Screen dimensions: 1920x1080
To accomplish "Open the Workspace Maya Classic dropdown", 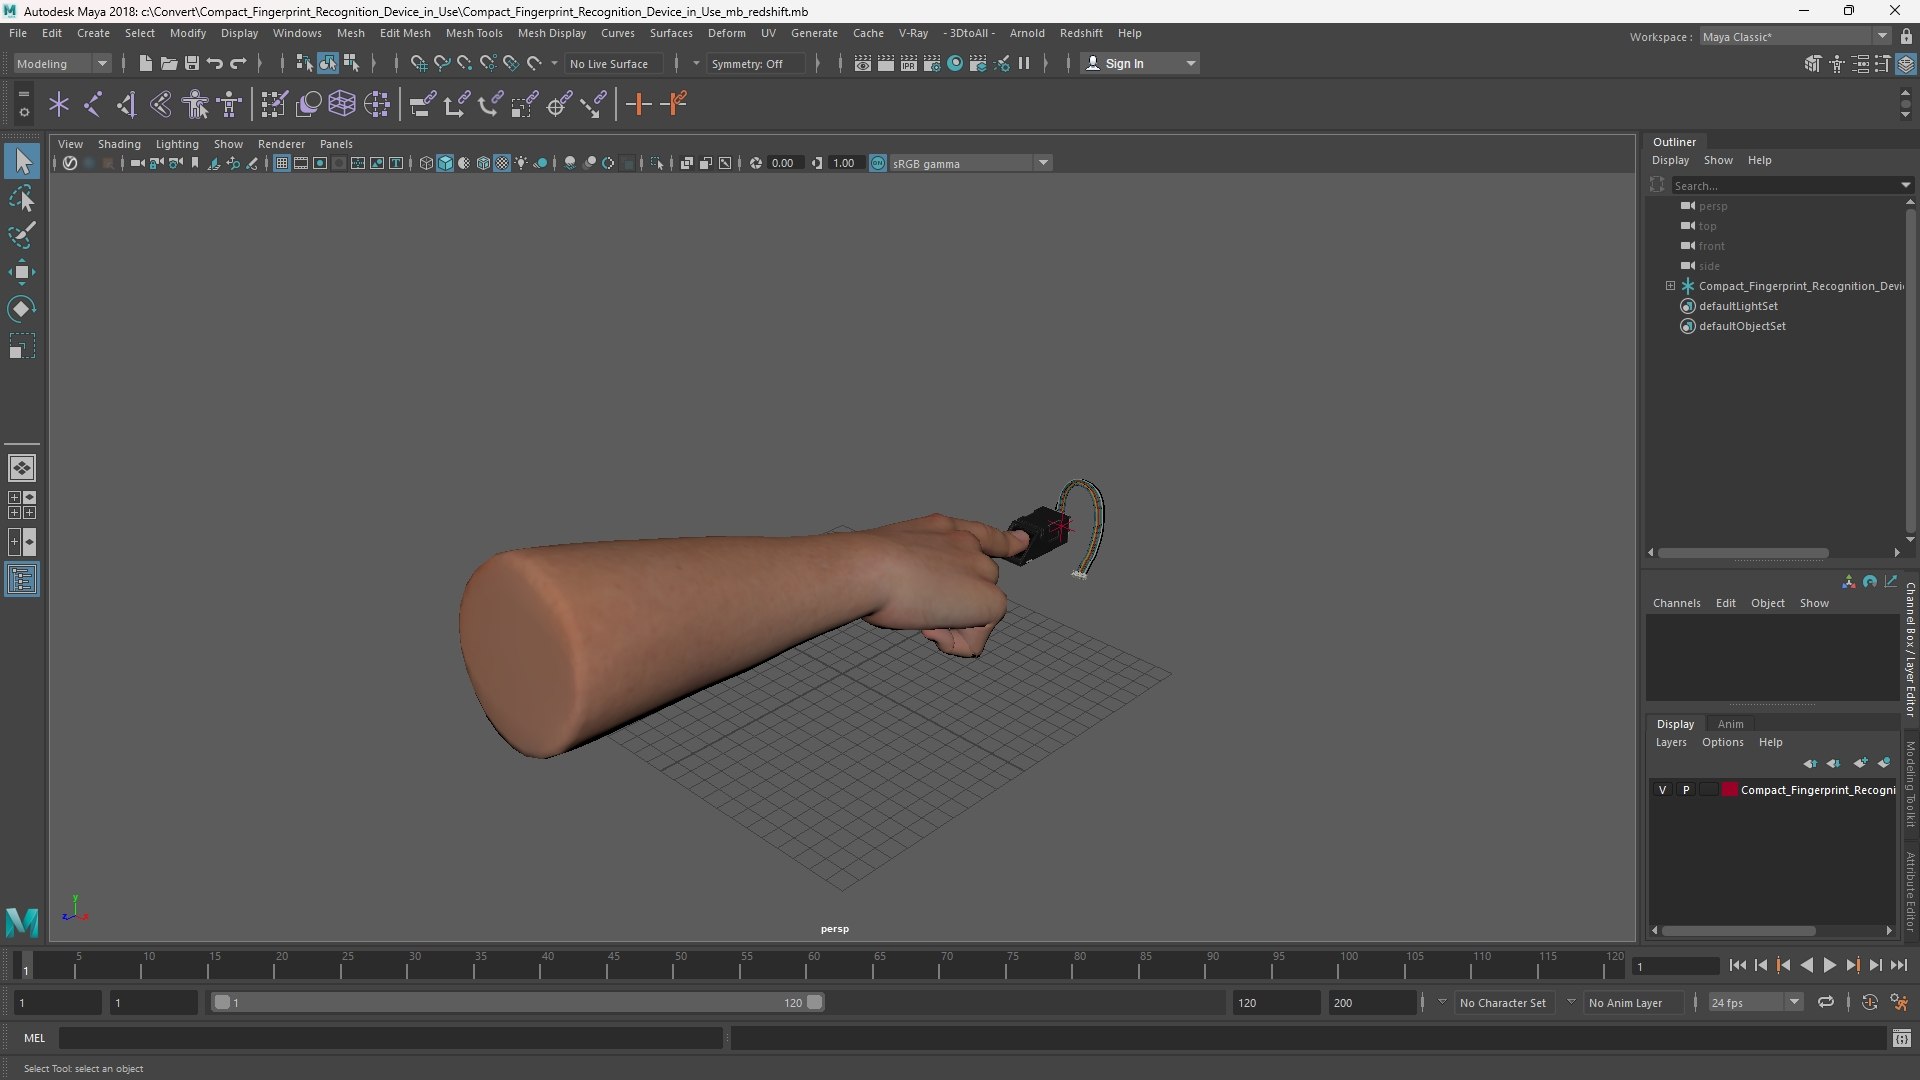I will click(1794, 37).
